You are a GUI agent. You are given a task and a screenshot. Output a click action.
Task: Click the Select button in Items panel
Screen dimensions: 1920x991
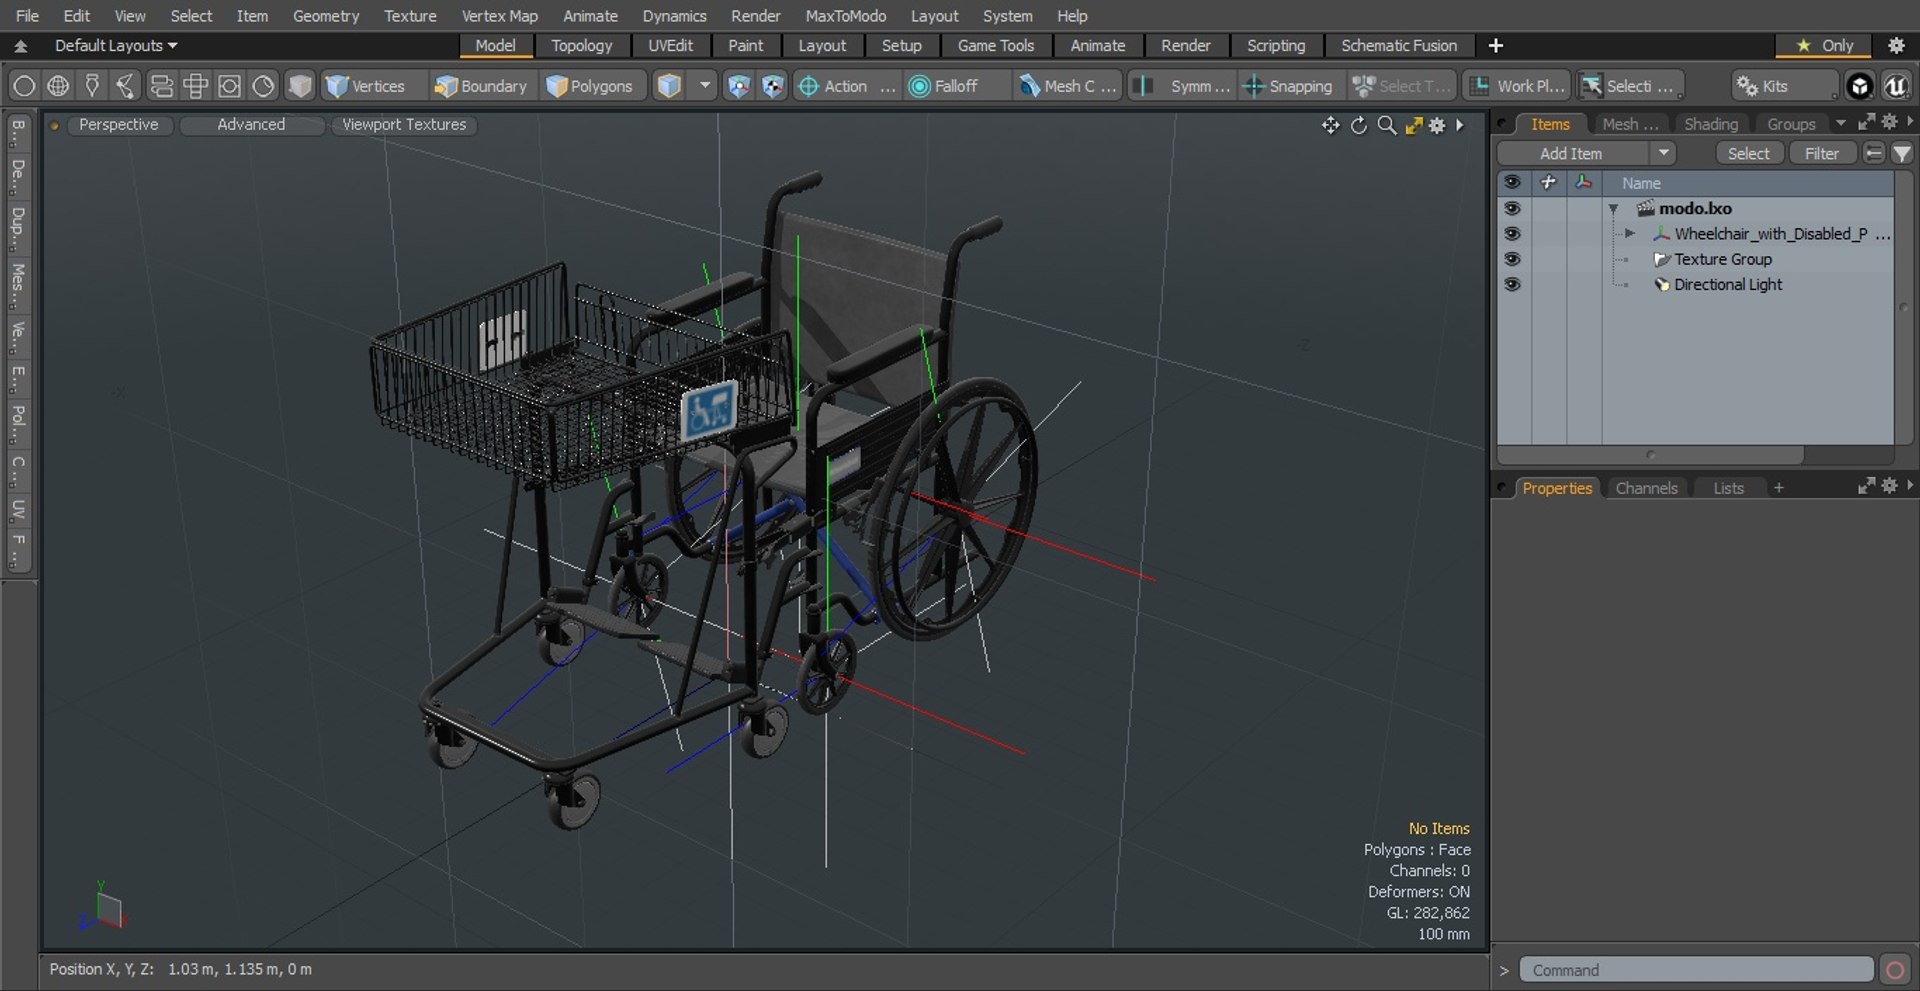[x=1748, y=153]
